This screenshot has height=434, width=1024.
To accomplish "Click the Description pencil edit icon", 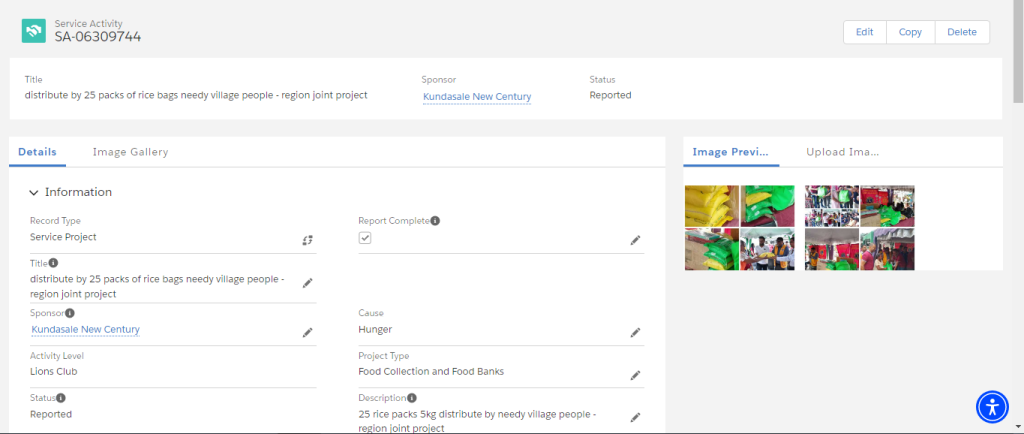I will click(x=635, y=417).
